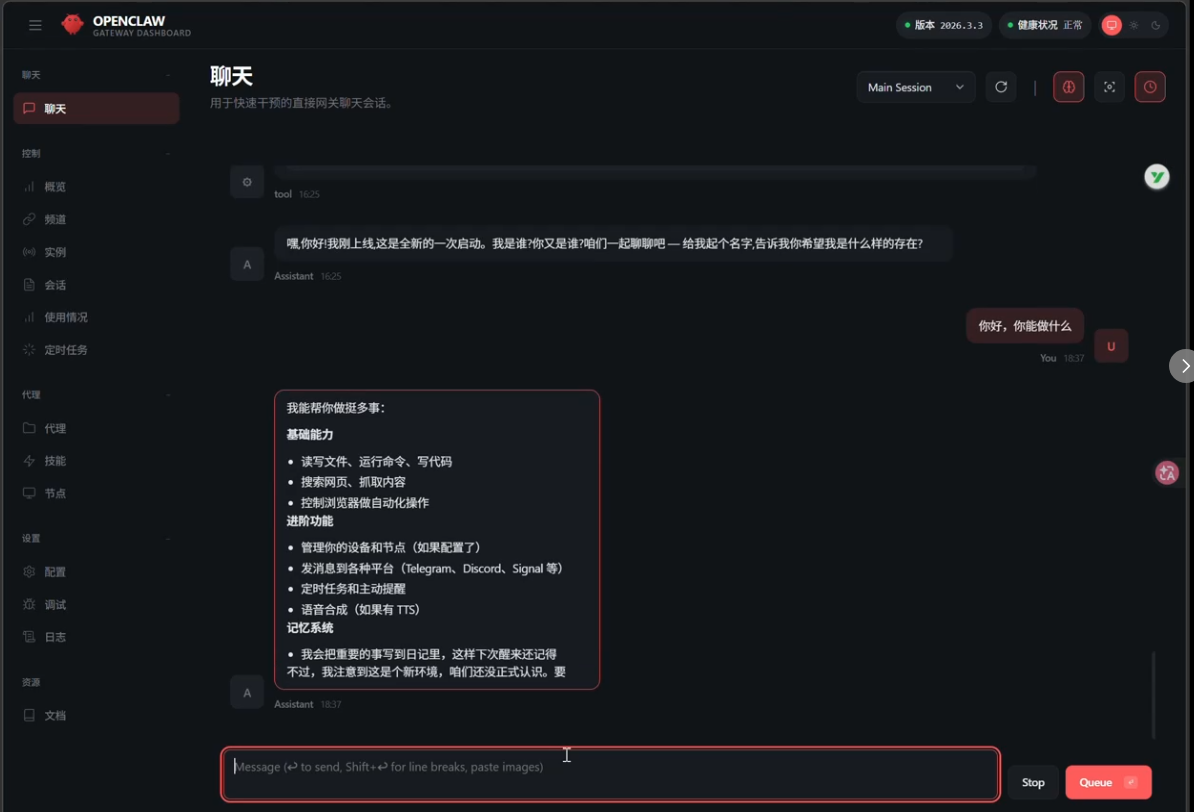Click the red Queue button
1194x812 pixels.
[1108, 782]
